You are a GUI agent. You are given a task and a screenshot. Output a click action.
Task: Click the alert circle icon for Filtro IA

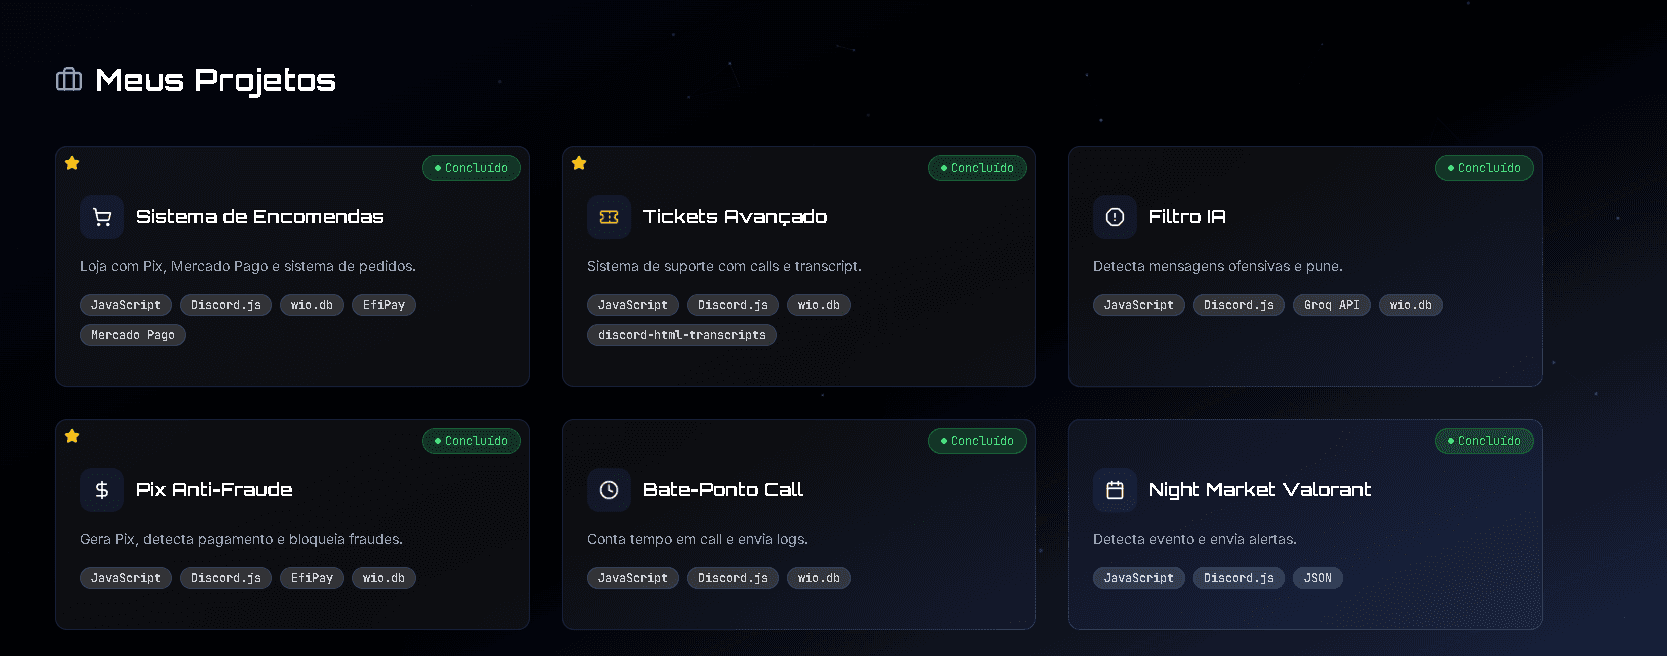pyautogui.click(x=1115, y=217)
